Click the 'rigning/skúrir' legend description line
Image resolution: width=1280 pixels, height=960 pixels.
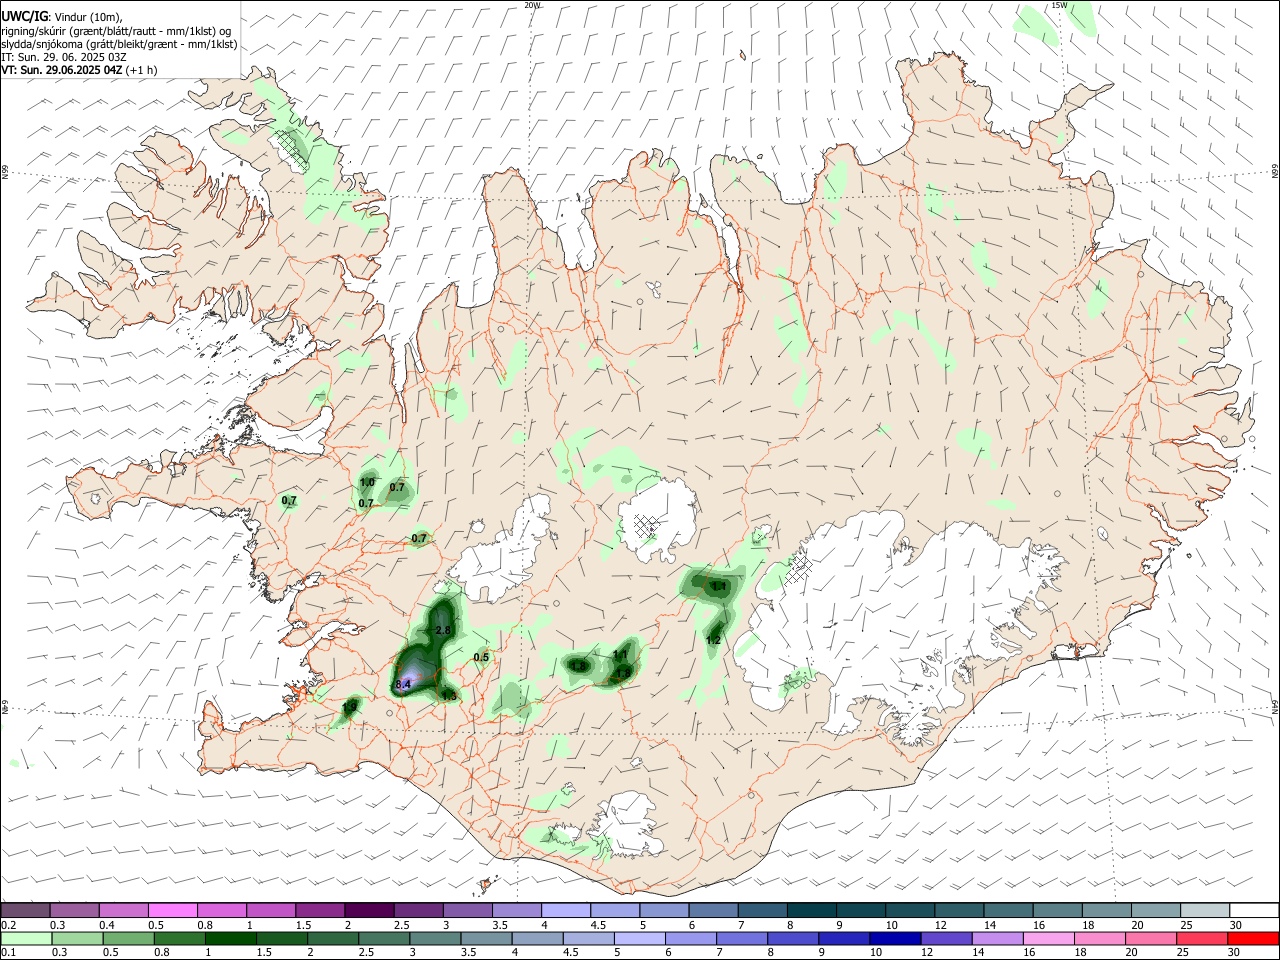116,31
